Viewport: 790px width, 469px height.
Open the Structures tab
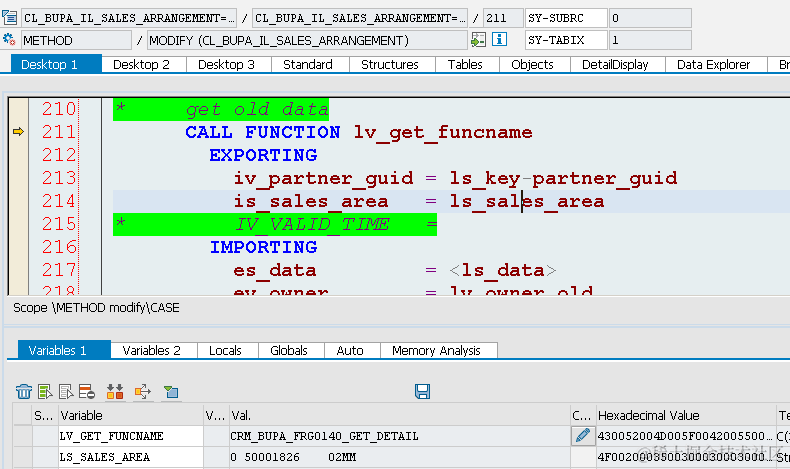point(390,64)
